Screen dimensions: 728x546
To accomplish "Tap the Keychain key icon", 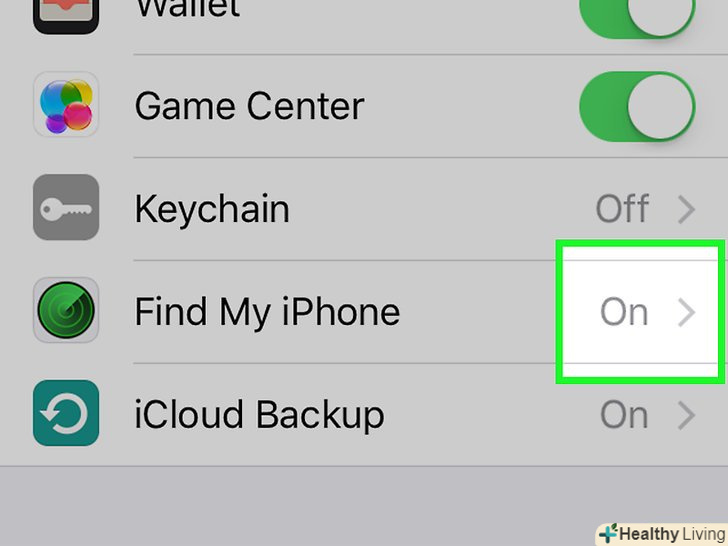I will 66,207.
